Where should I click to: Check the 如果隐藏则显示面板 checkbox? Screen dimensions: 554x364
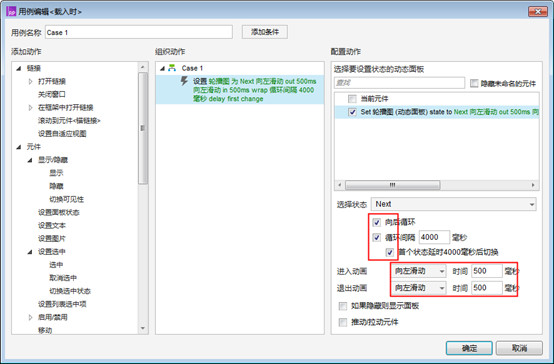pyautogui.click(x=342, y=306)
